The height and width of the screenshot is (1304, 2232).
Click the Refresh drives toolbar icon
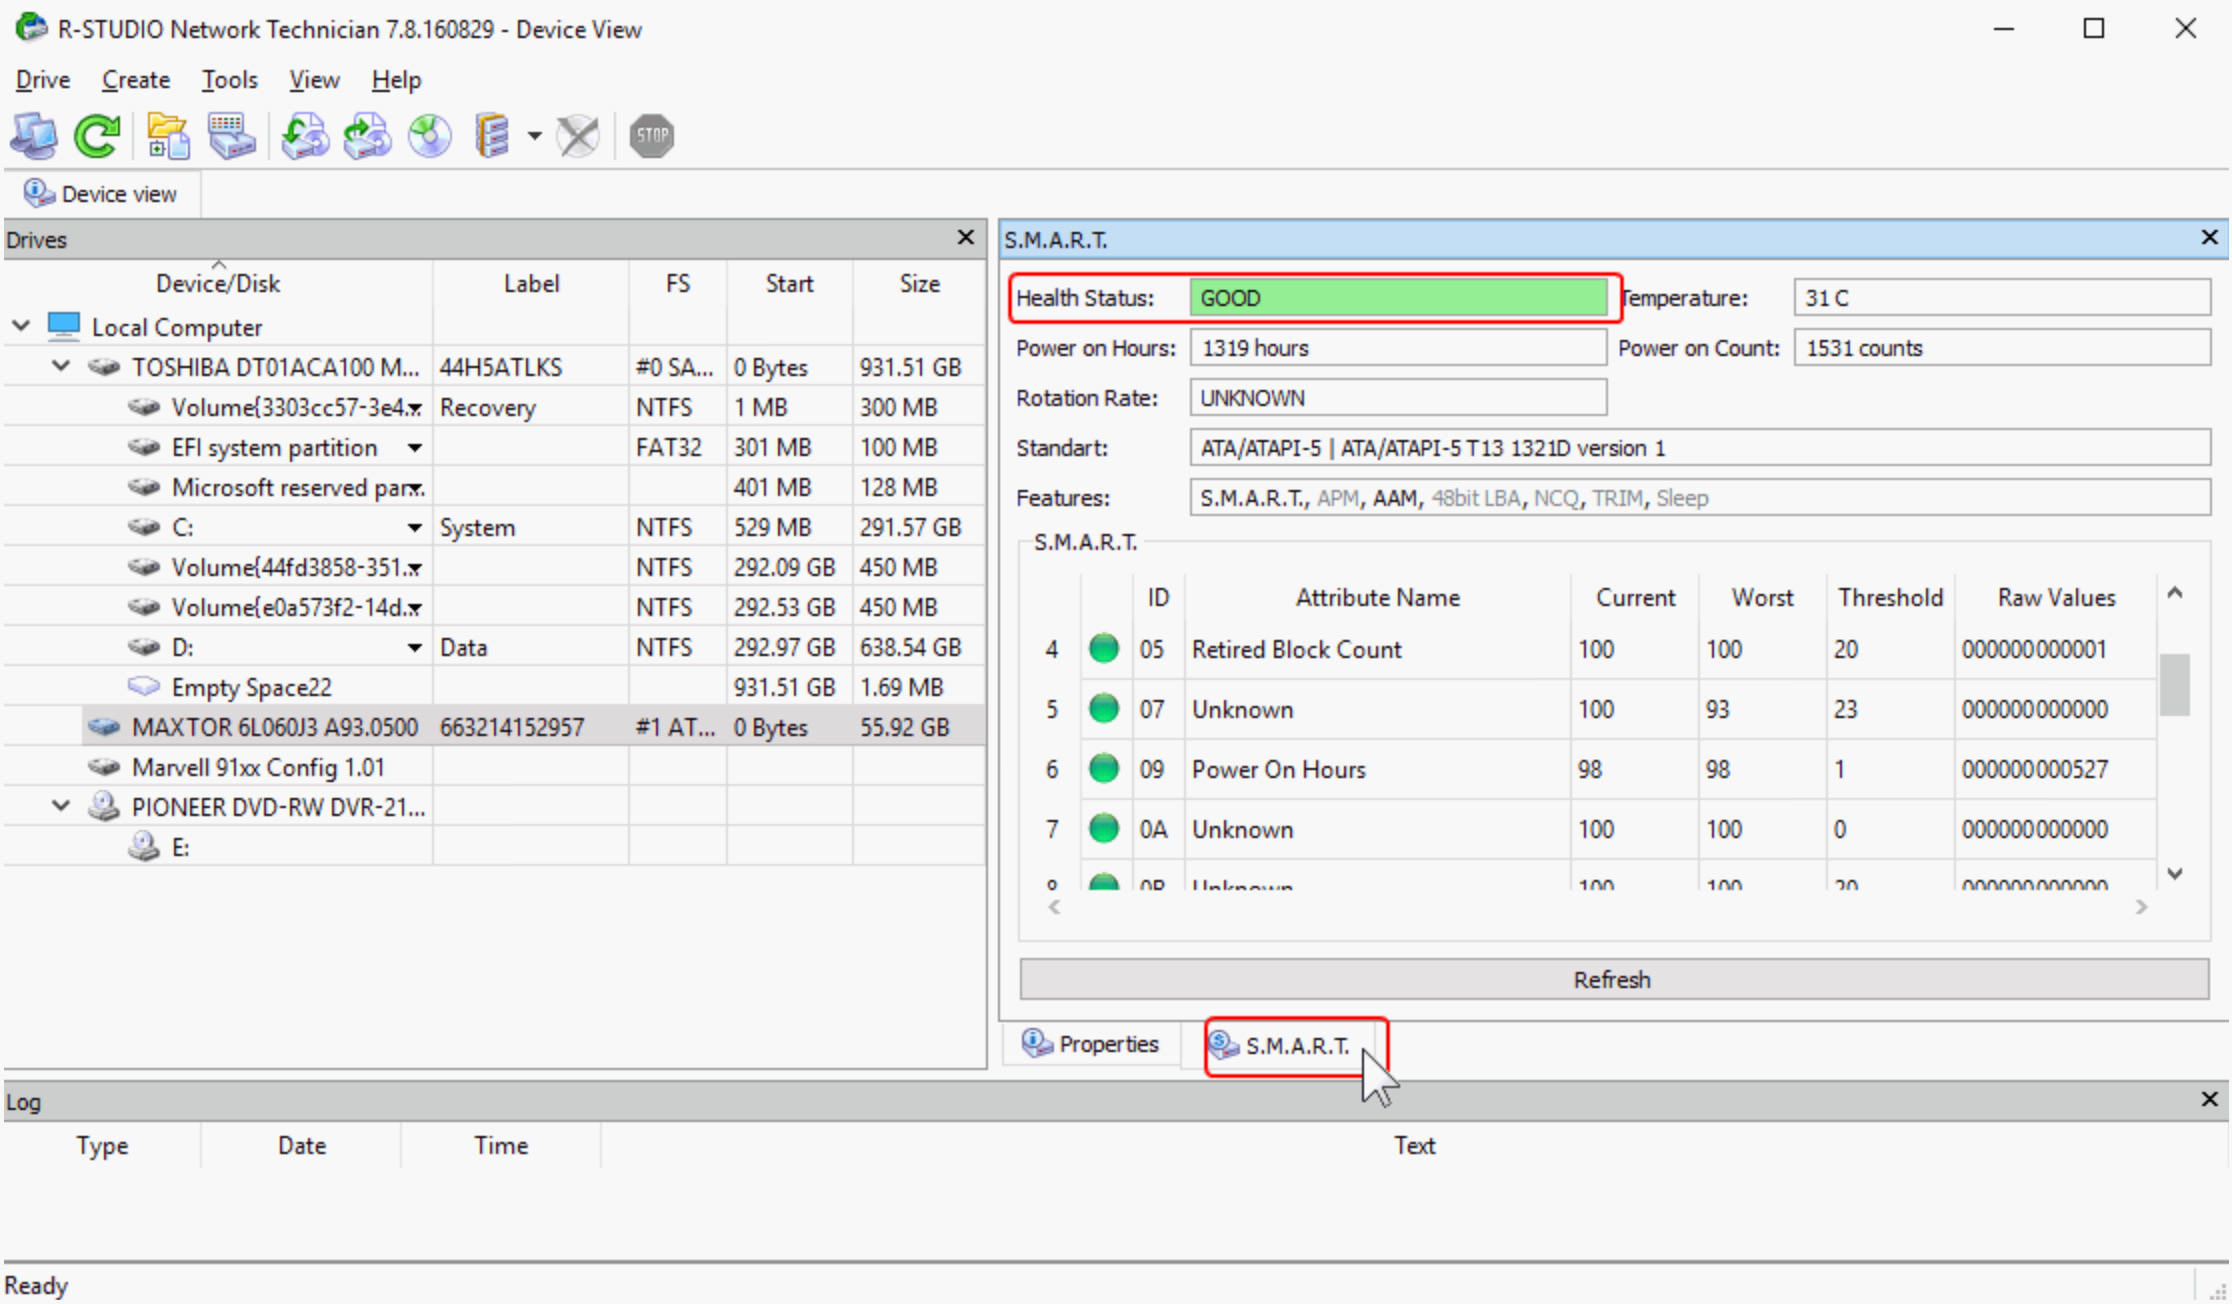(96, 135)
